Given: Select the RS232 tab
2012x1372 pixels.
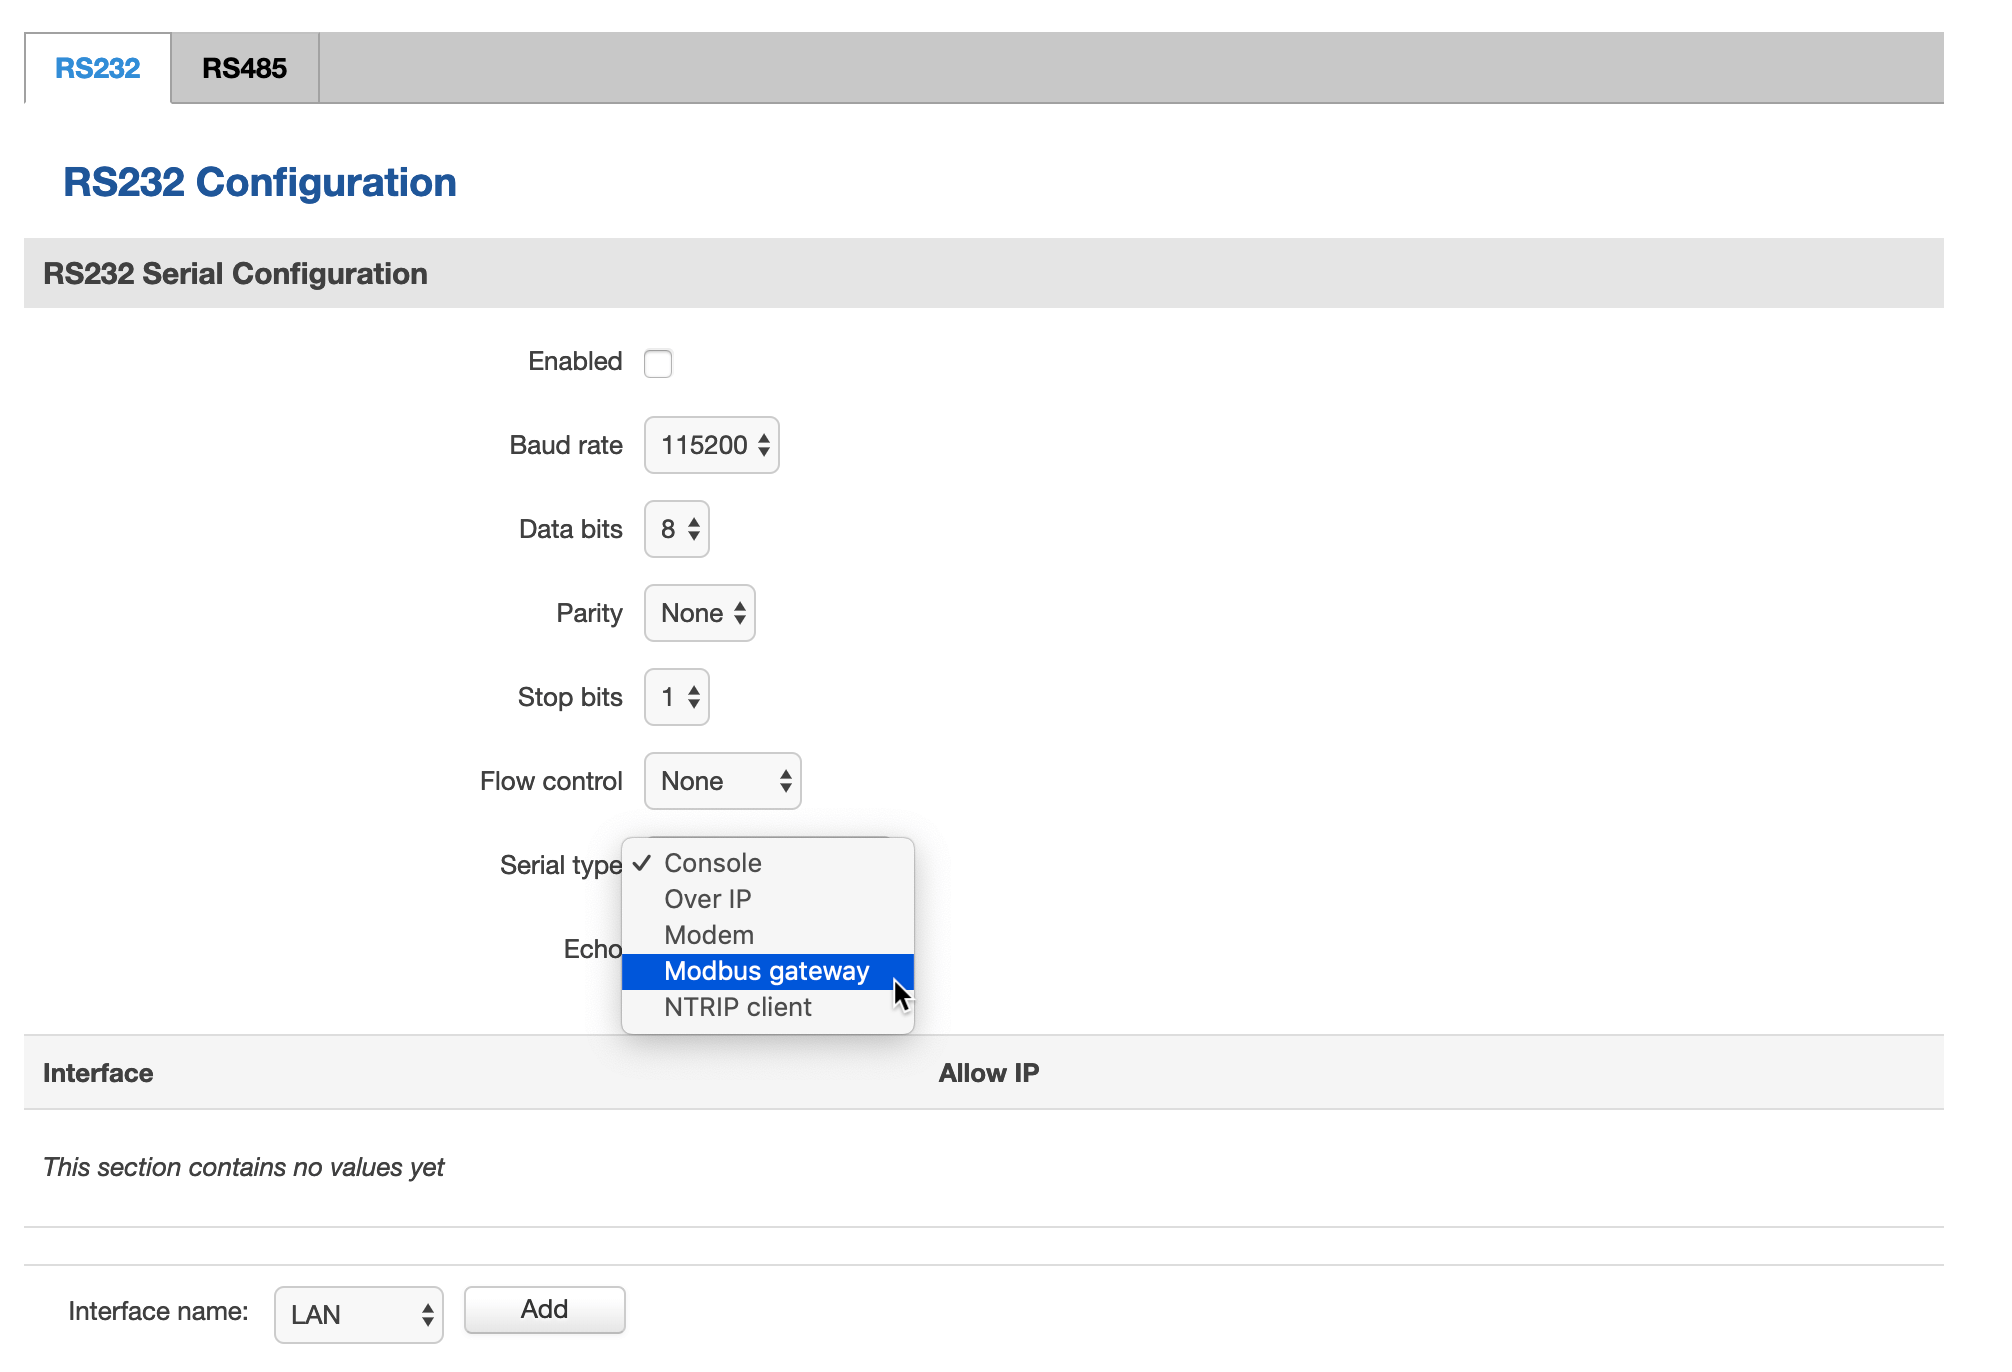Looking at the screenshot, I should (97, 68).
